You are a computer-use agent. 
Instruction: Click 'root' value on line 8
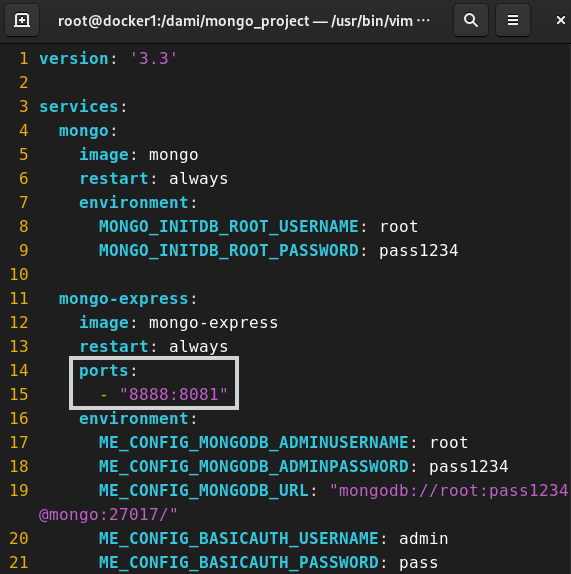pyautogui.click(x=399, y=227)
